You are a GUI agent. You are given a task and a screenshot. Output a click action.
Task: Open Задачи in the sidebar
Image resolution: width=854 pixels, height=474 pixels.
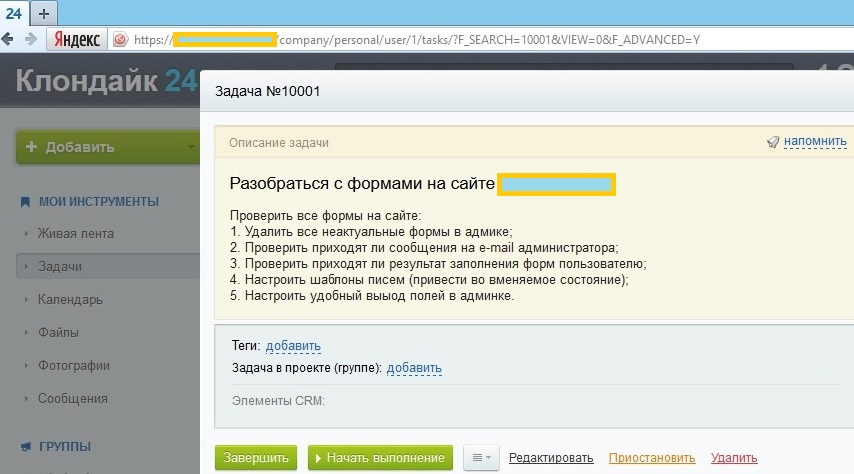click(108, 266)
